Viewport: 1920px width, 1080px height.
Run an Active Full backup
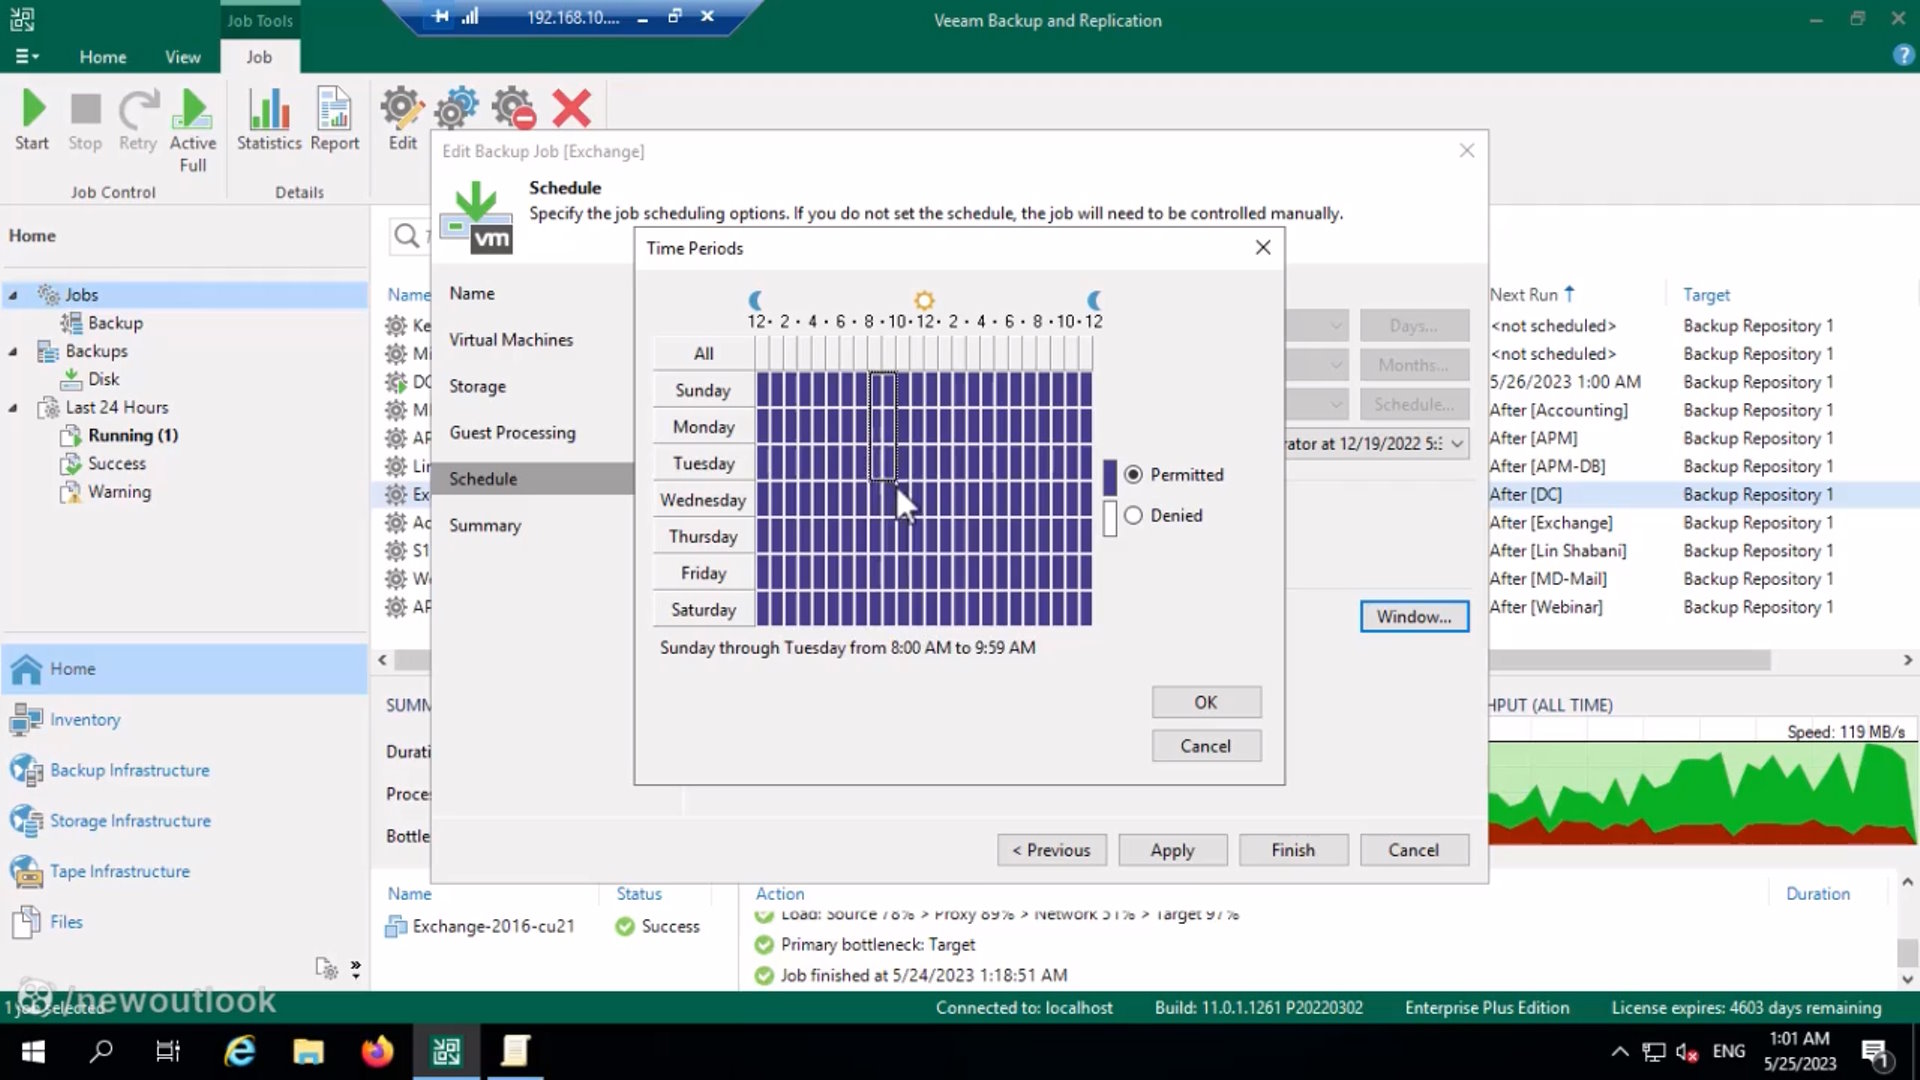tap(193, 130)
